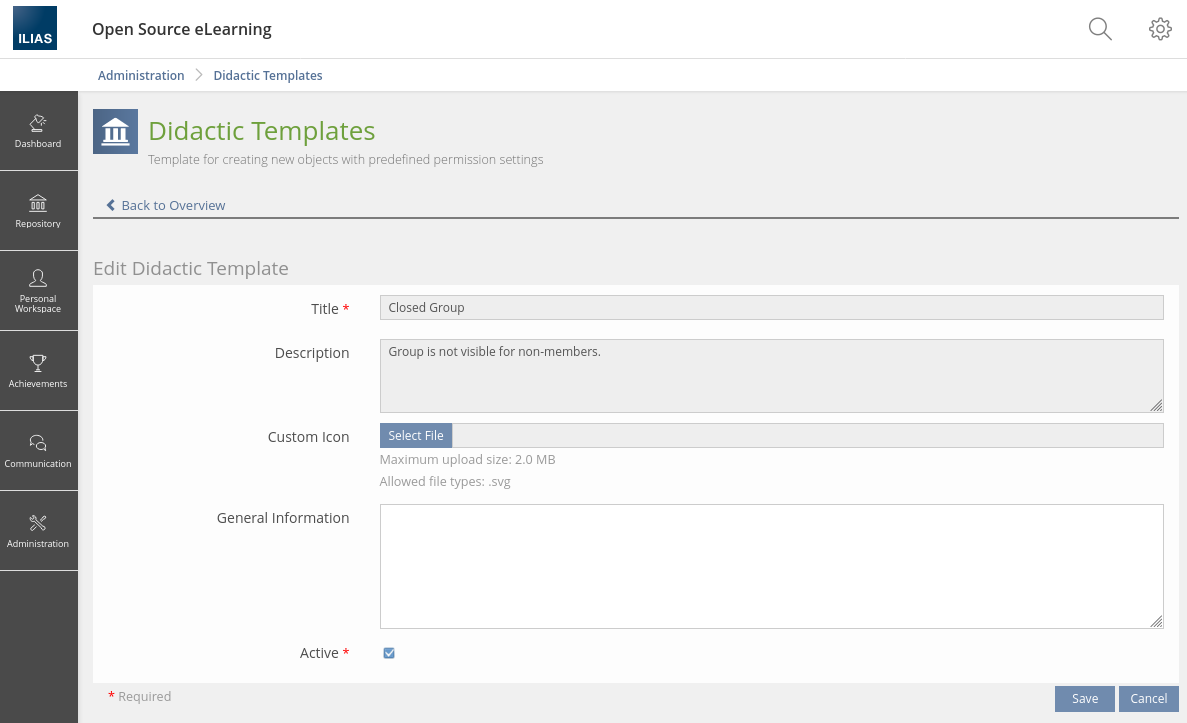
Task: Click the ILIAS logo in header
Action: coord(35,29)
